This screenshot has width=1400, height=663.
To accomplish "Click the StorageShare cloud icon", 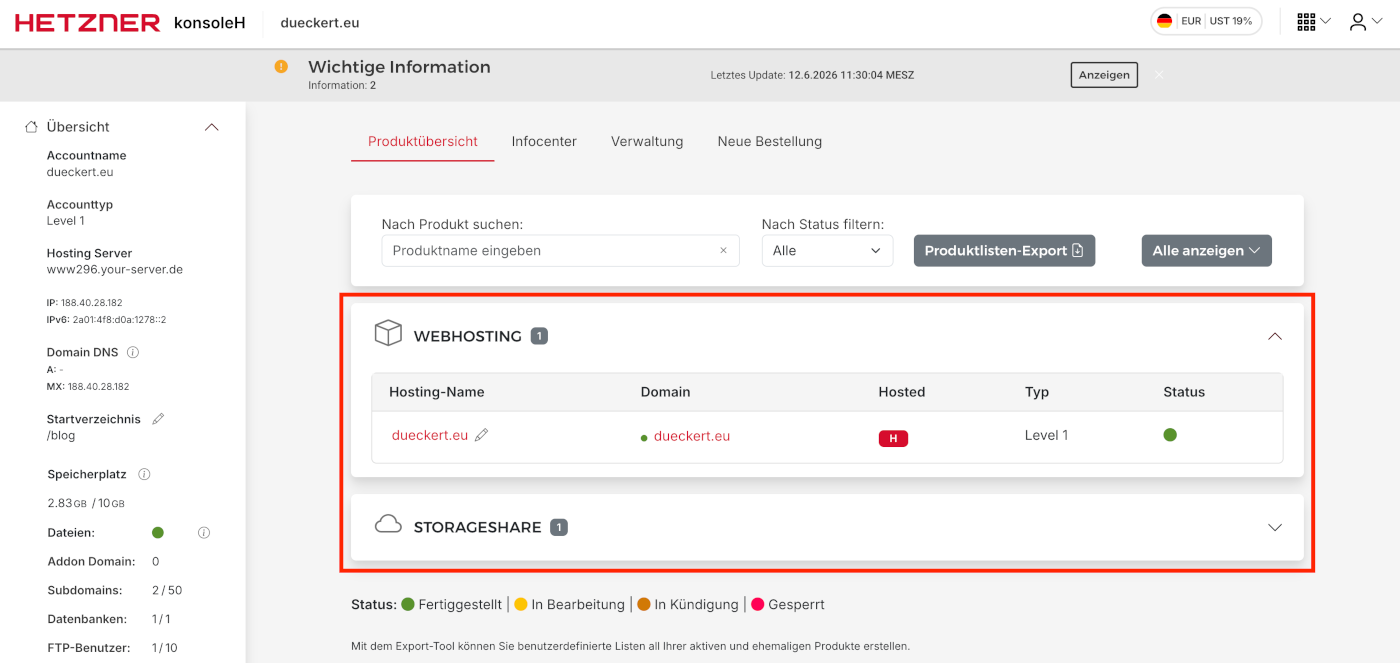I will pyautogui.click(x=388, y=525).
